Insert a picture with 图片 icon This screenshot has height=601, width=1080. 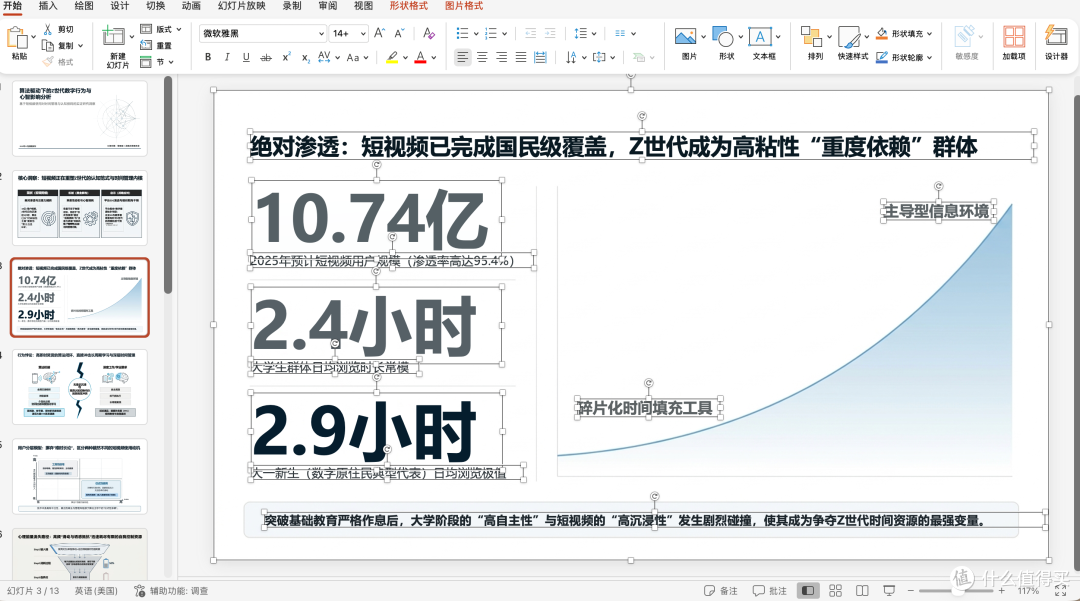[685, 37]
